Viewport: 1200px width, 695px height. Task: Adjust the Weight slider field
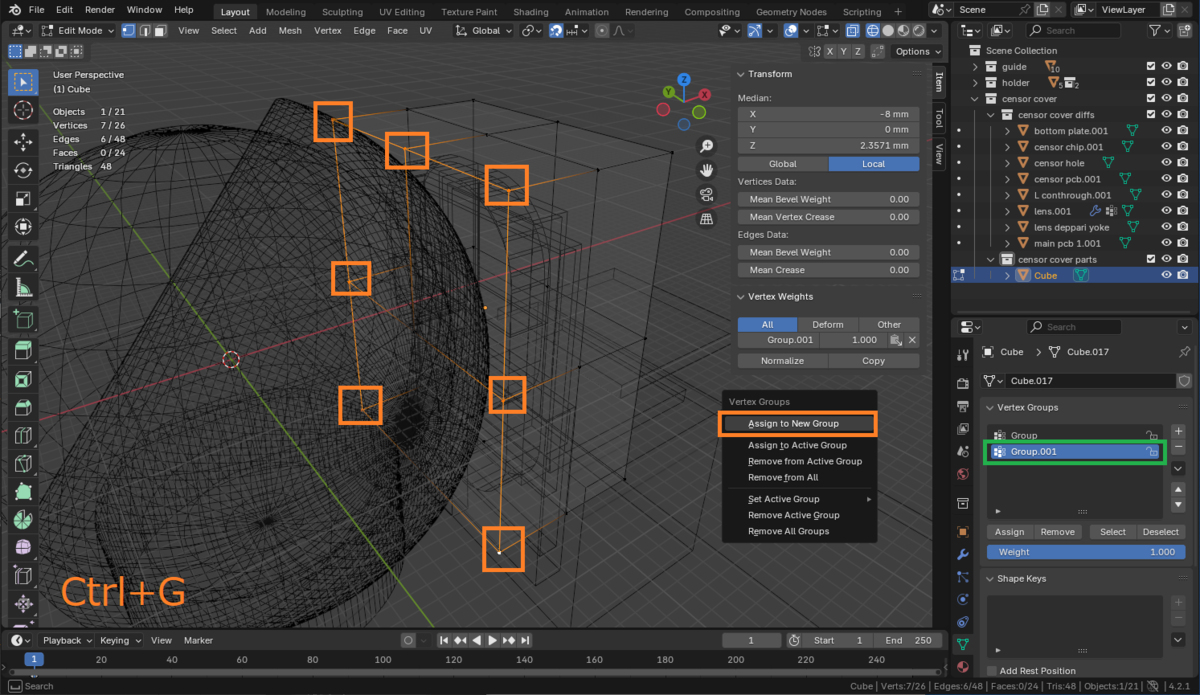1085,552
